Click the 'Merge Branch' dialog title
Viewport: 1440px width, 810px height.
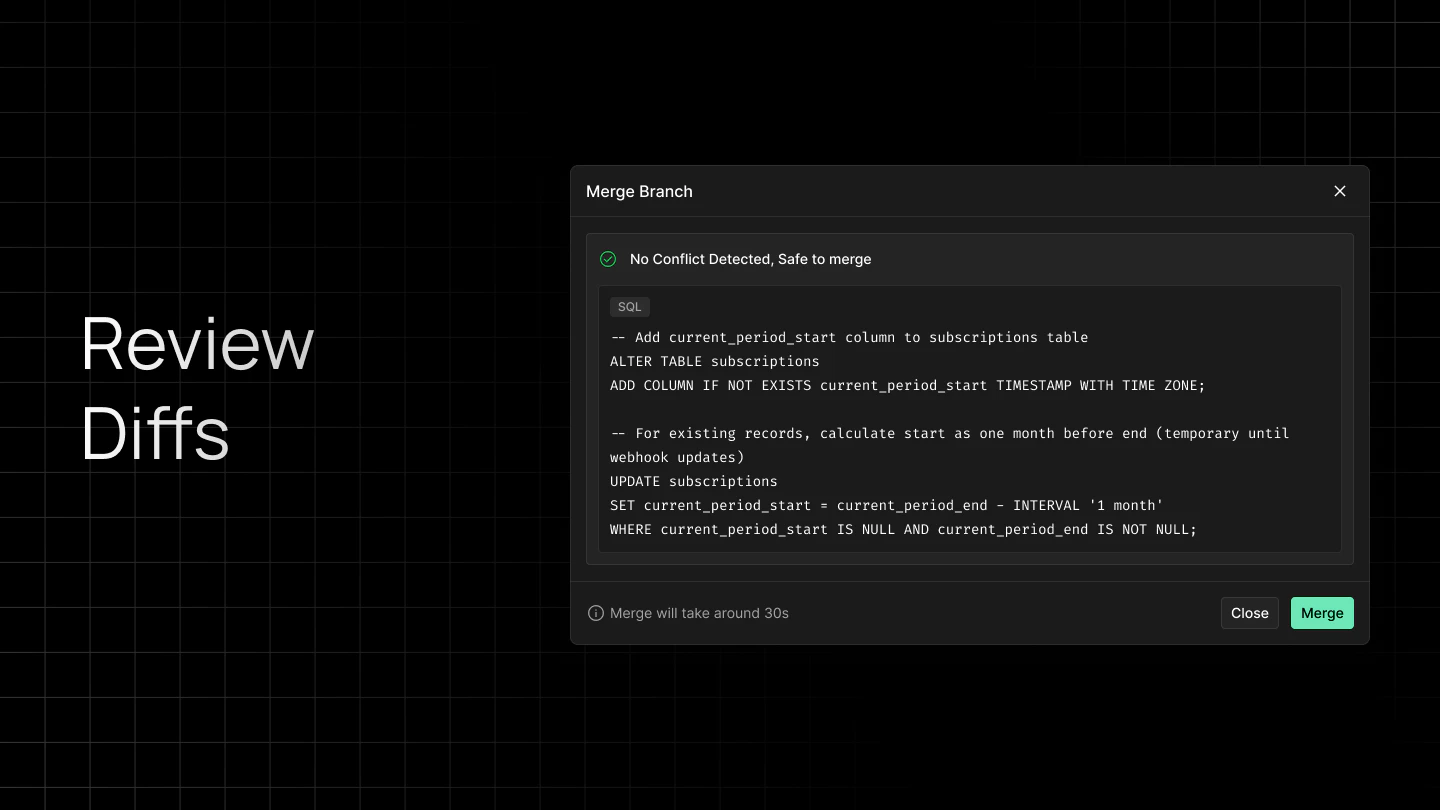click(639, 191)
